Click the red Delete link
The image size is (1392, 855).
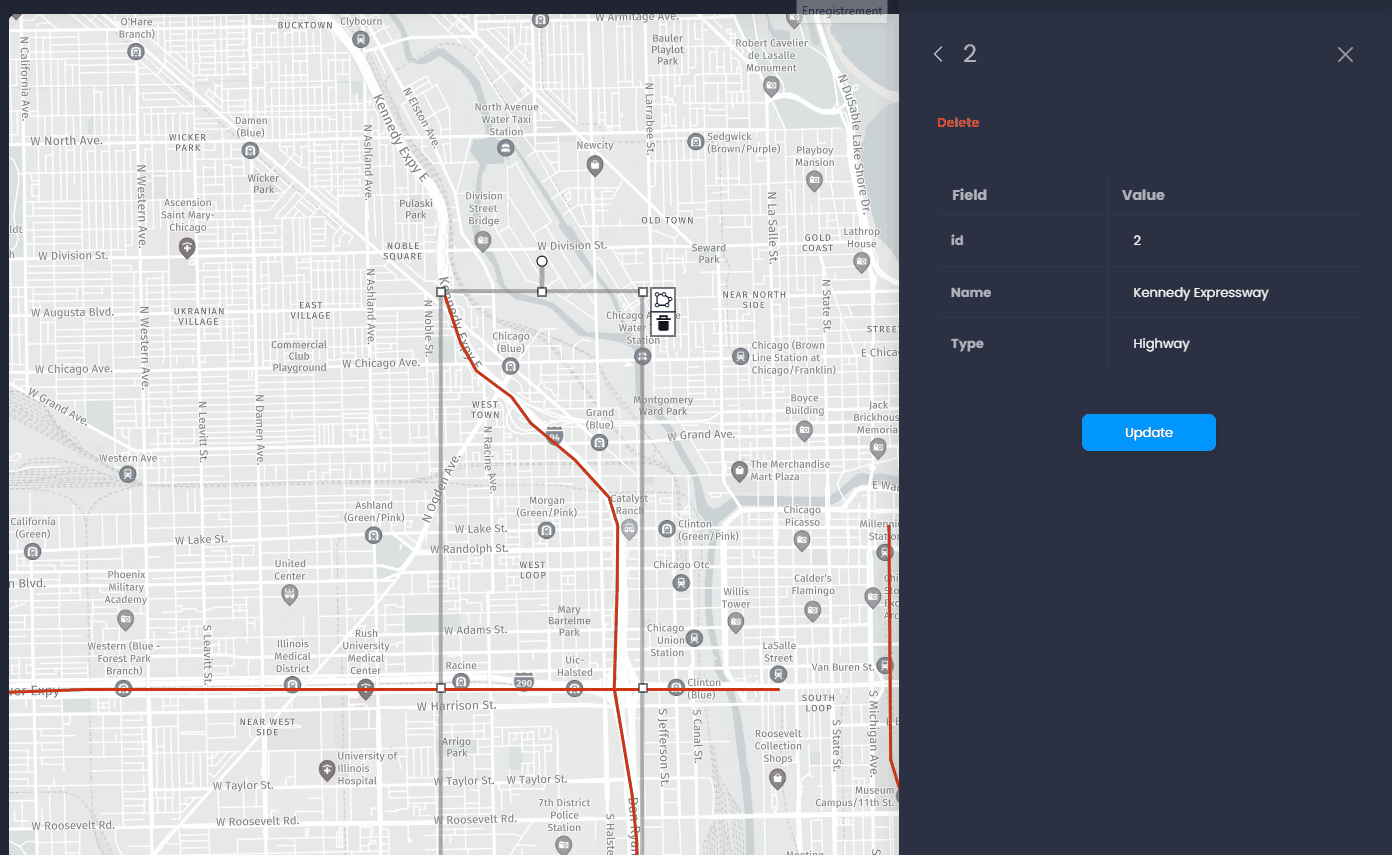[958, 122]
